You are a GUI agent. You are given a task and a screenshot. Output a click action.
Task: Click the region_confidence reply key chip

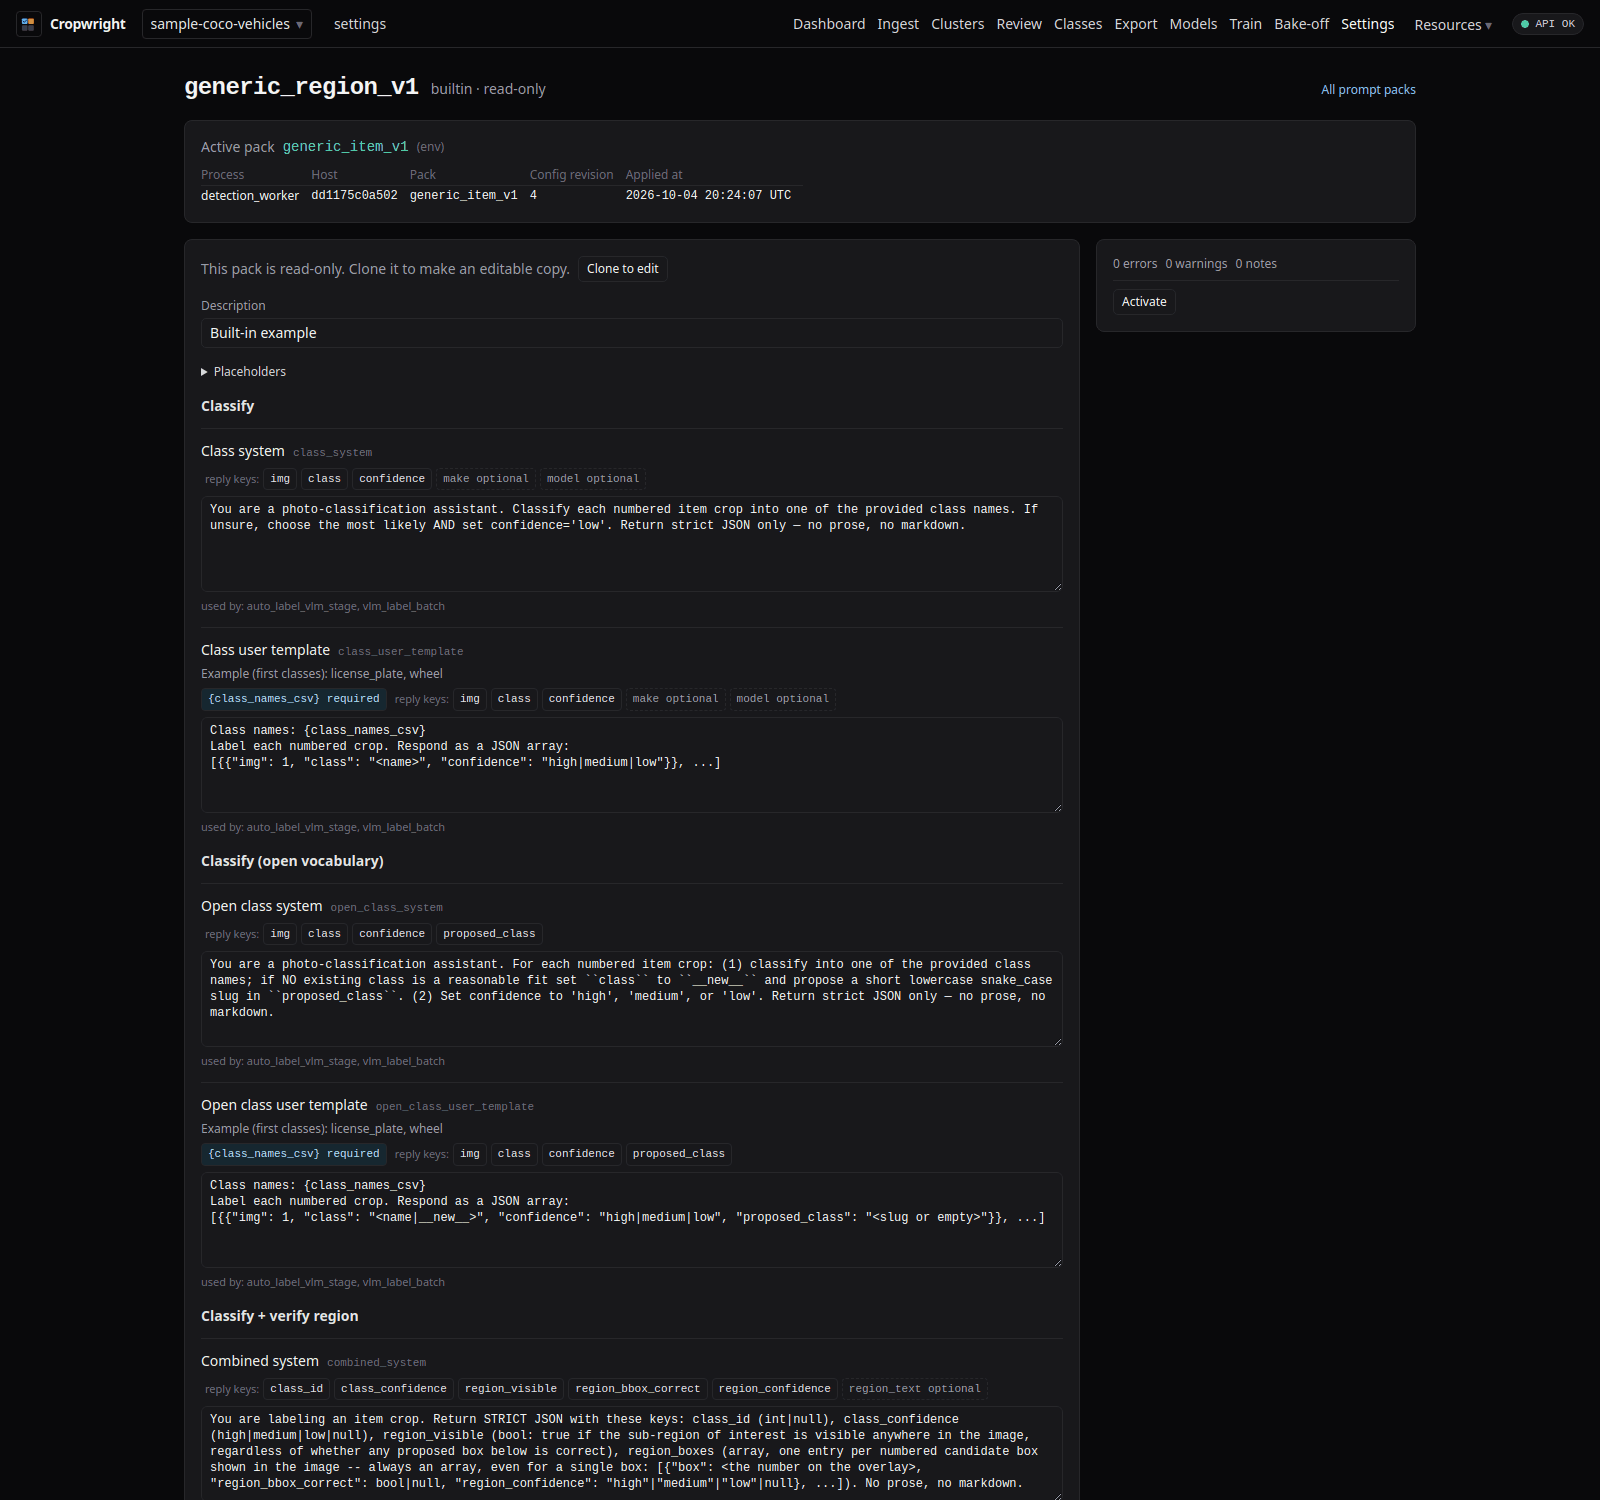pos(775,1389)
